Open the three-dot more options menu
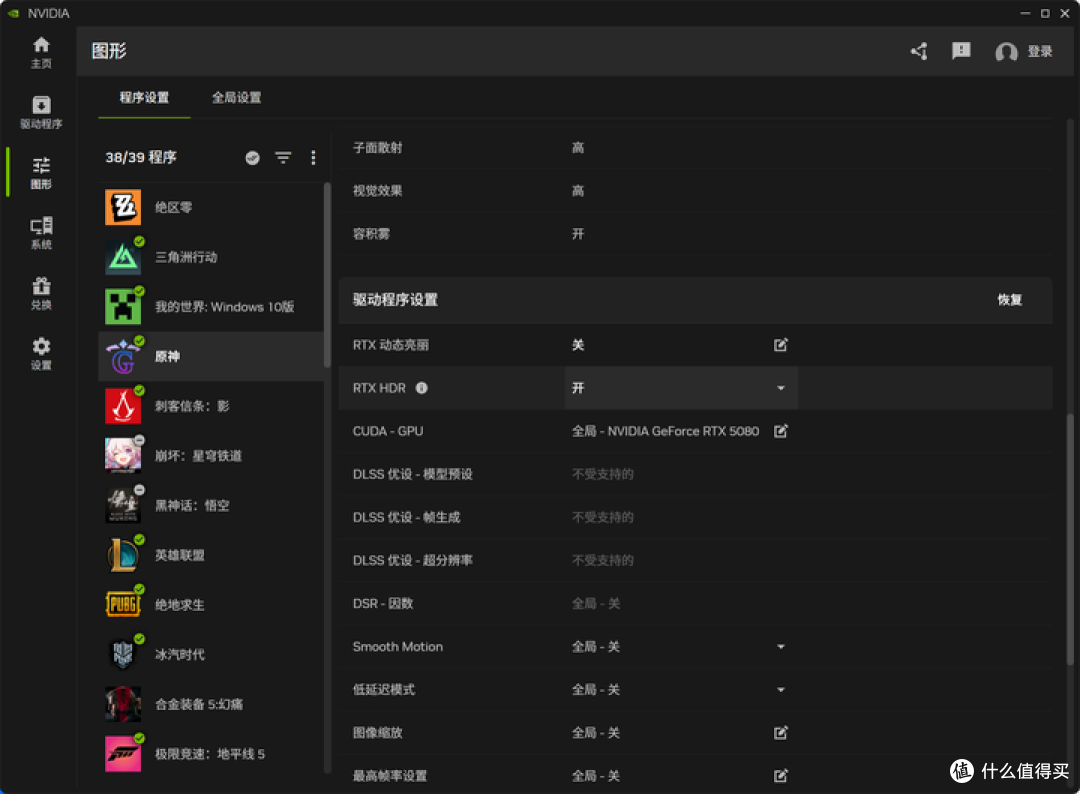The width and height of the screenshot is (1080, 794). pyautogui.click(x=313, y=158)
